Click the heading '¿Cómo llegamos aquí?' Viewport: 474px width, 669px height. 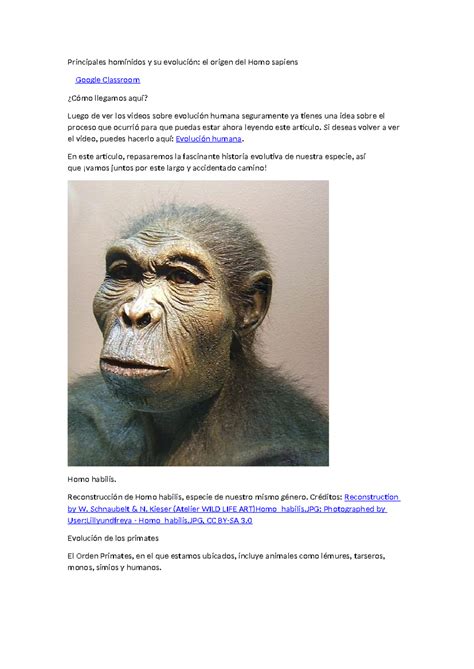[x=108, y=98]
